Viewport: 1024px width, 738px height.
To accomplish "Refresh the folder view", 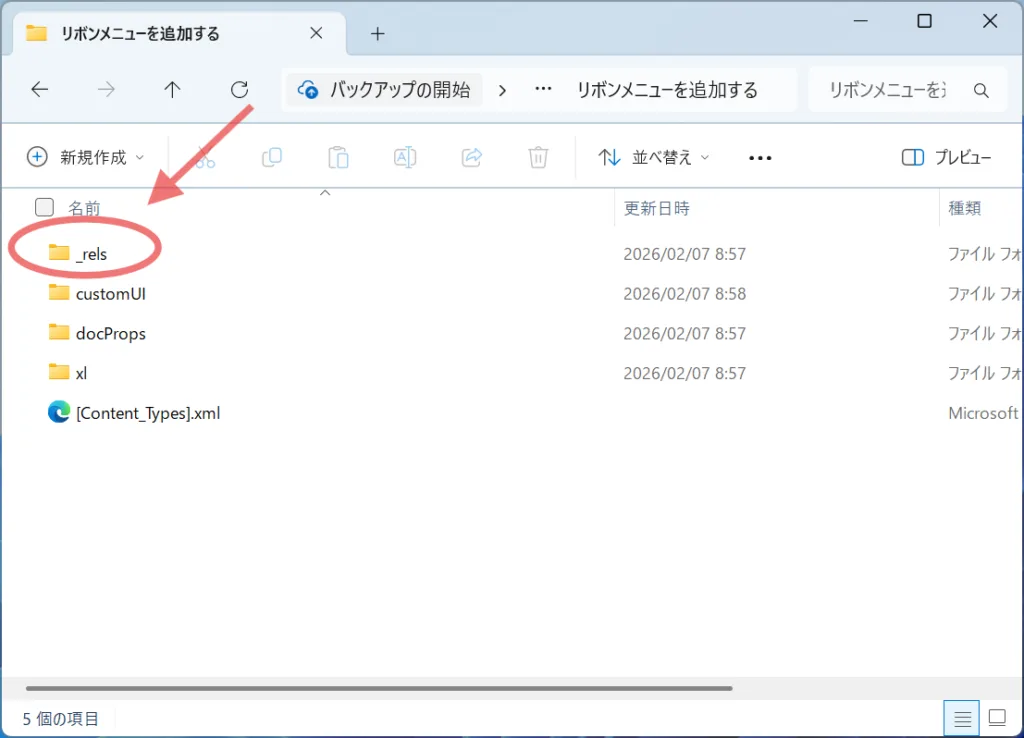I will pos(239,89).
